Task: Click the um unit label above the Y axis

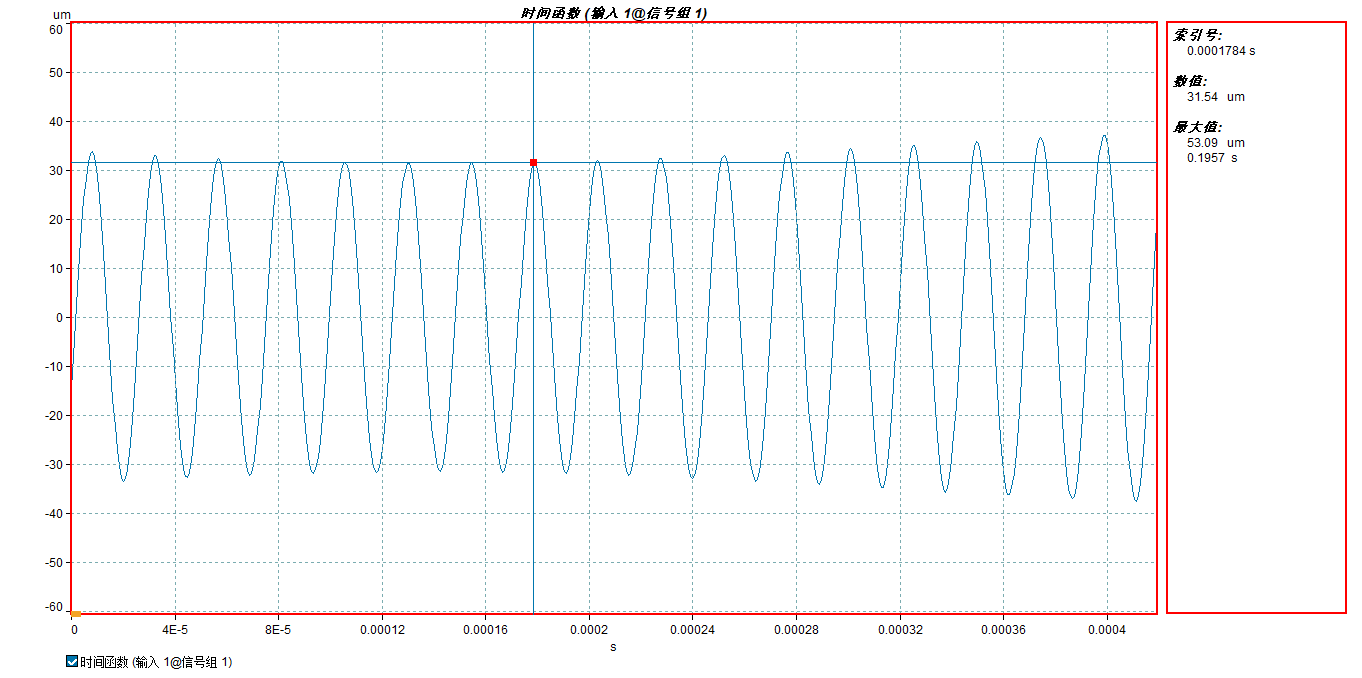Action: 60,15
